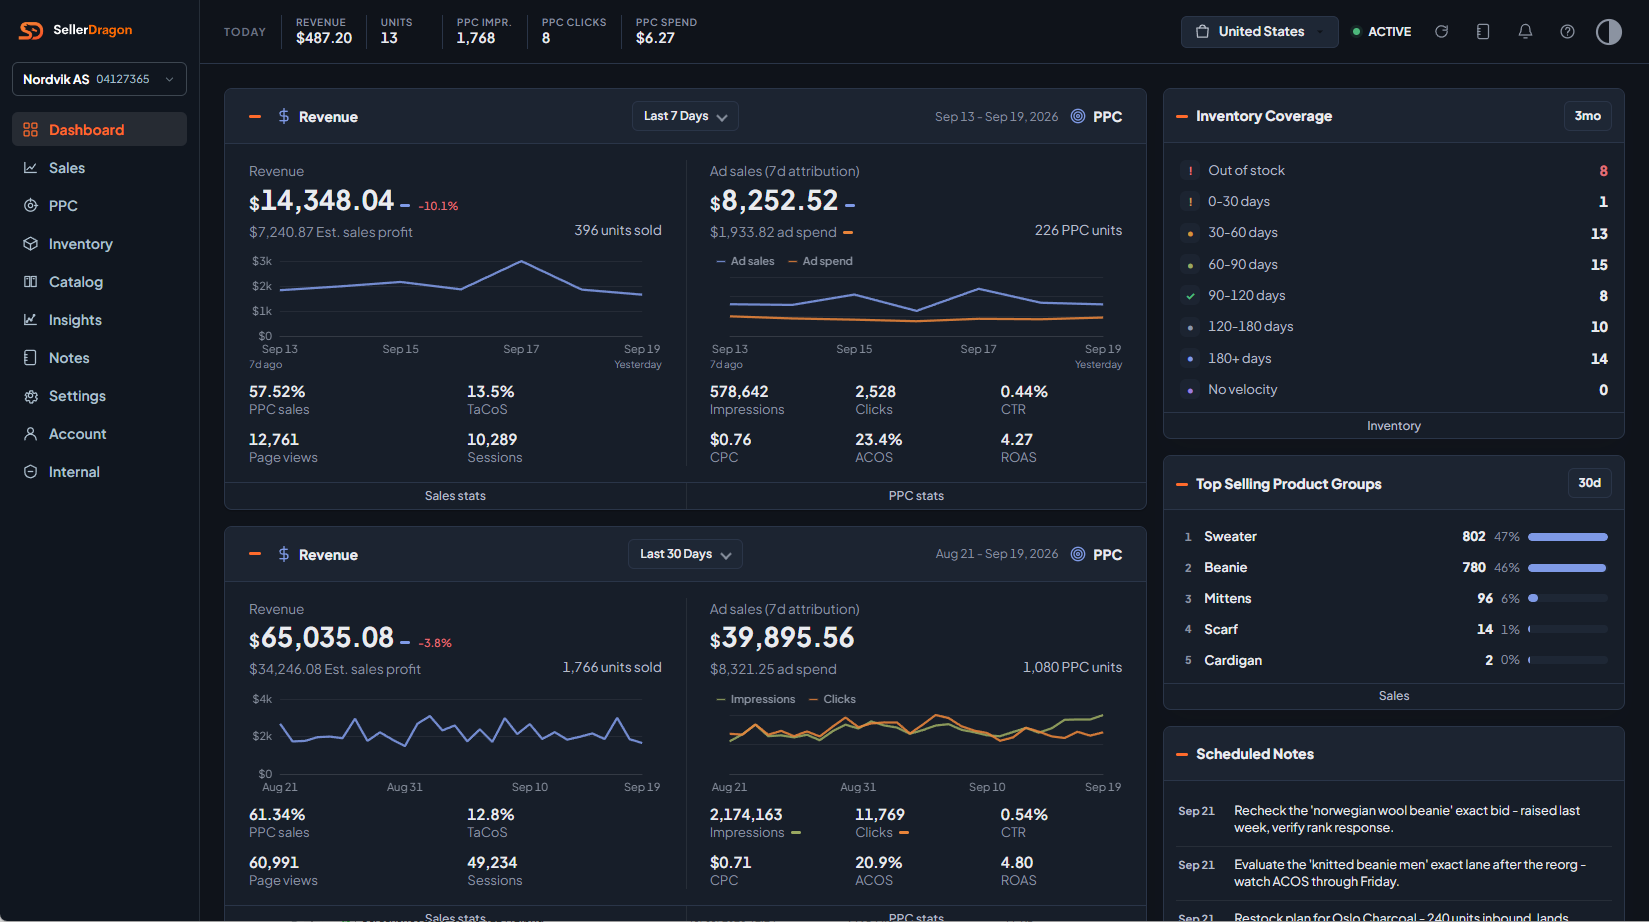Select the Out of stock row
The width and height of the screenshot is (1649, 922).
pos(1394,171)
